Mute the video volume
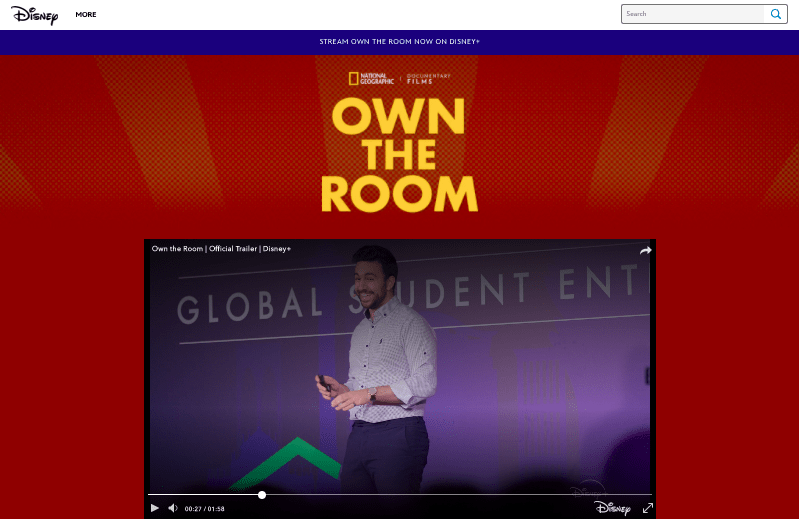Image resolution: width=799 pixels, height=519 pixels. coord(173,508)
